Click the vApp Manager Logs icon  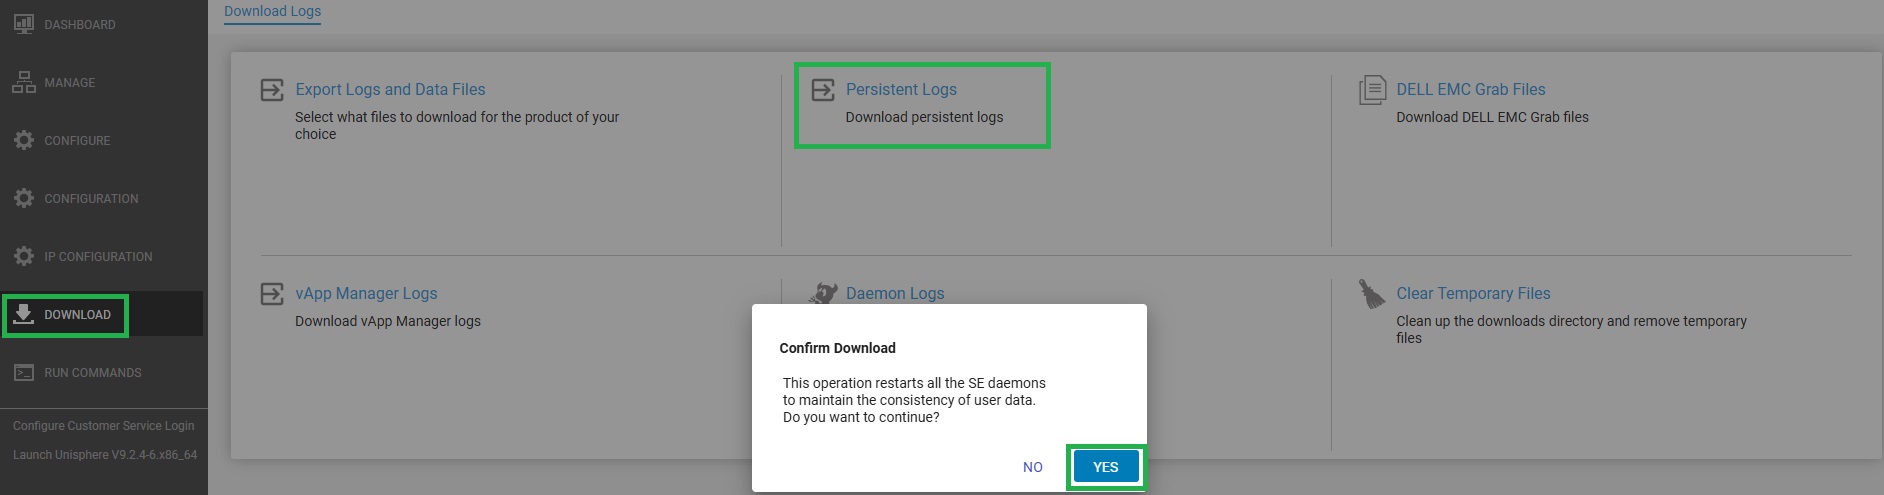[x=272, y=294]
